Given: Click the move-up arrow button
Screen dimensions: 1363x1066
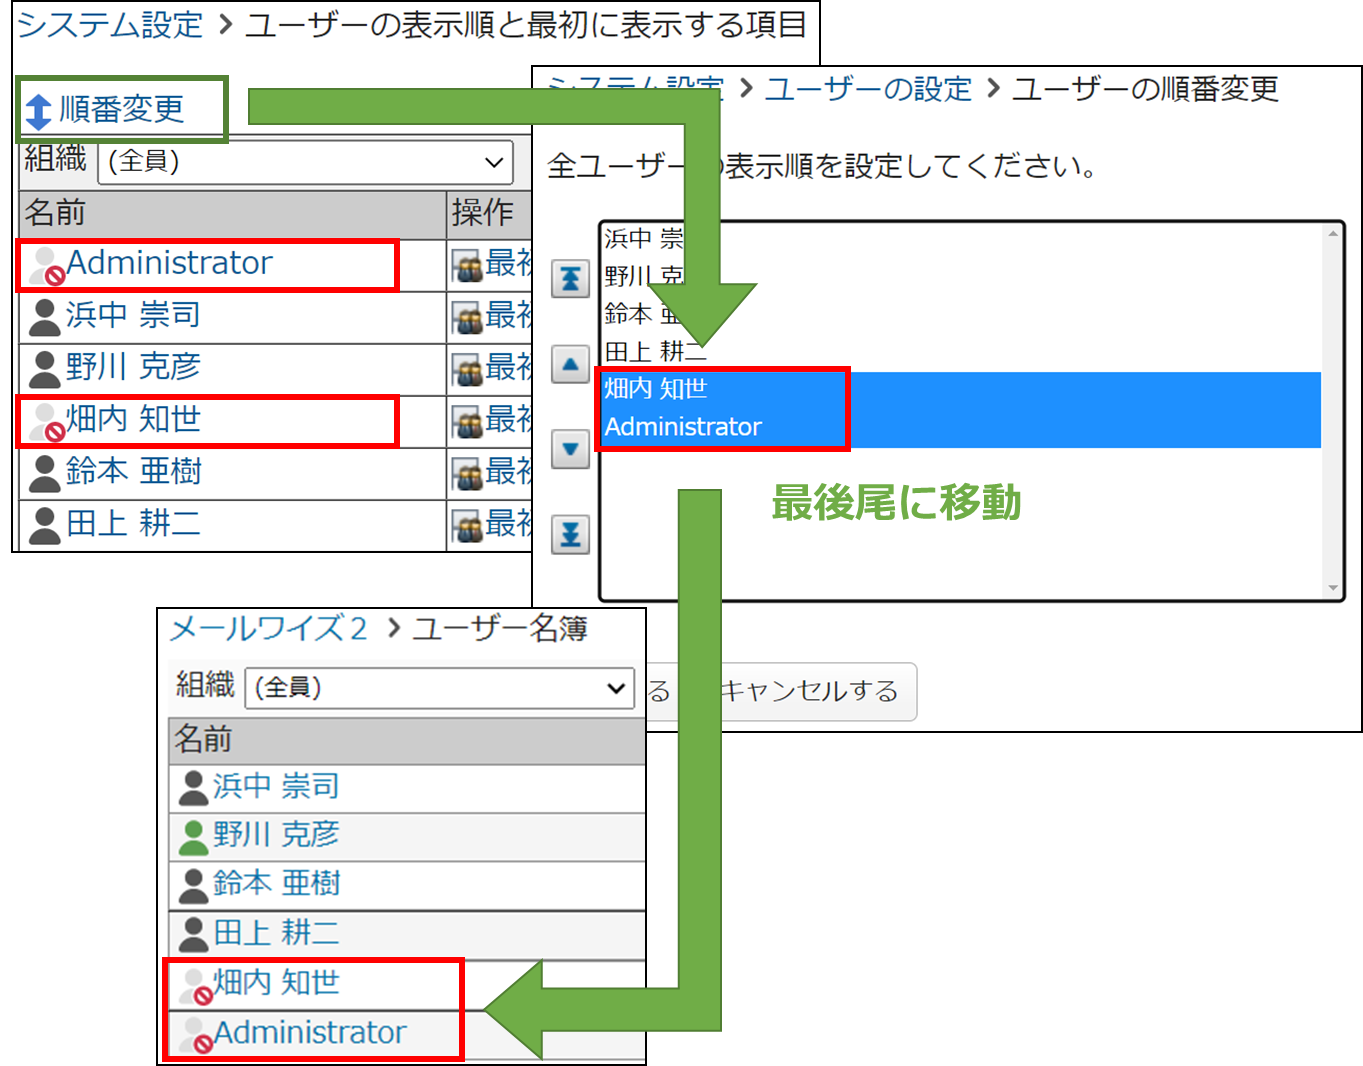Looking at the screenshot, I should point(570,364).
